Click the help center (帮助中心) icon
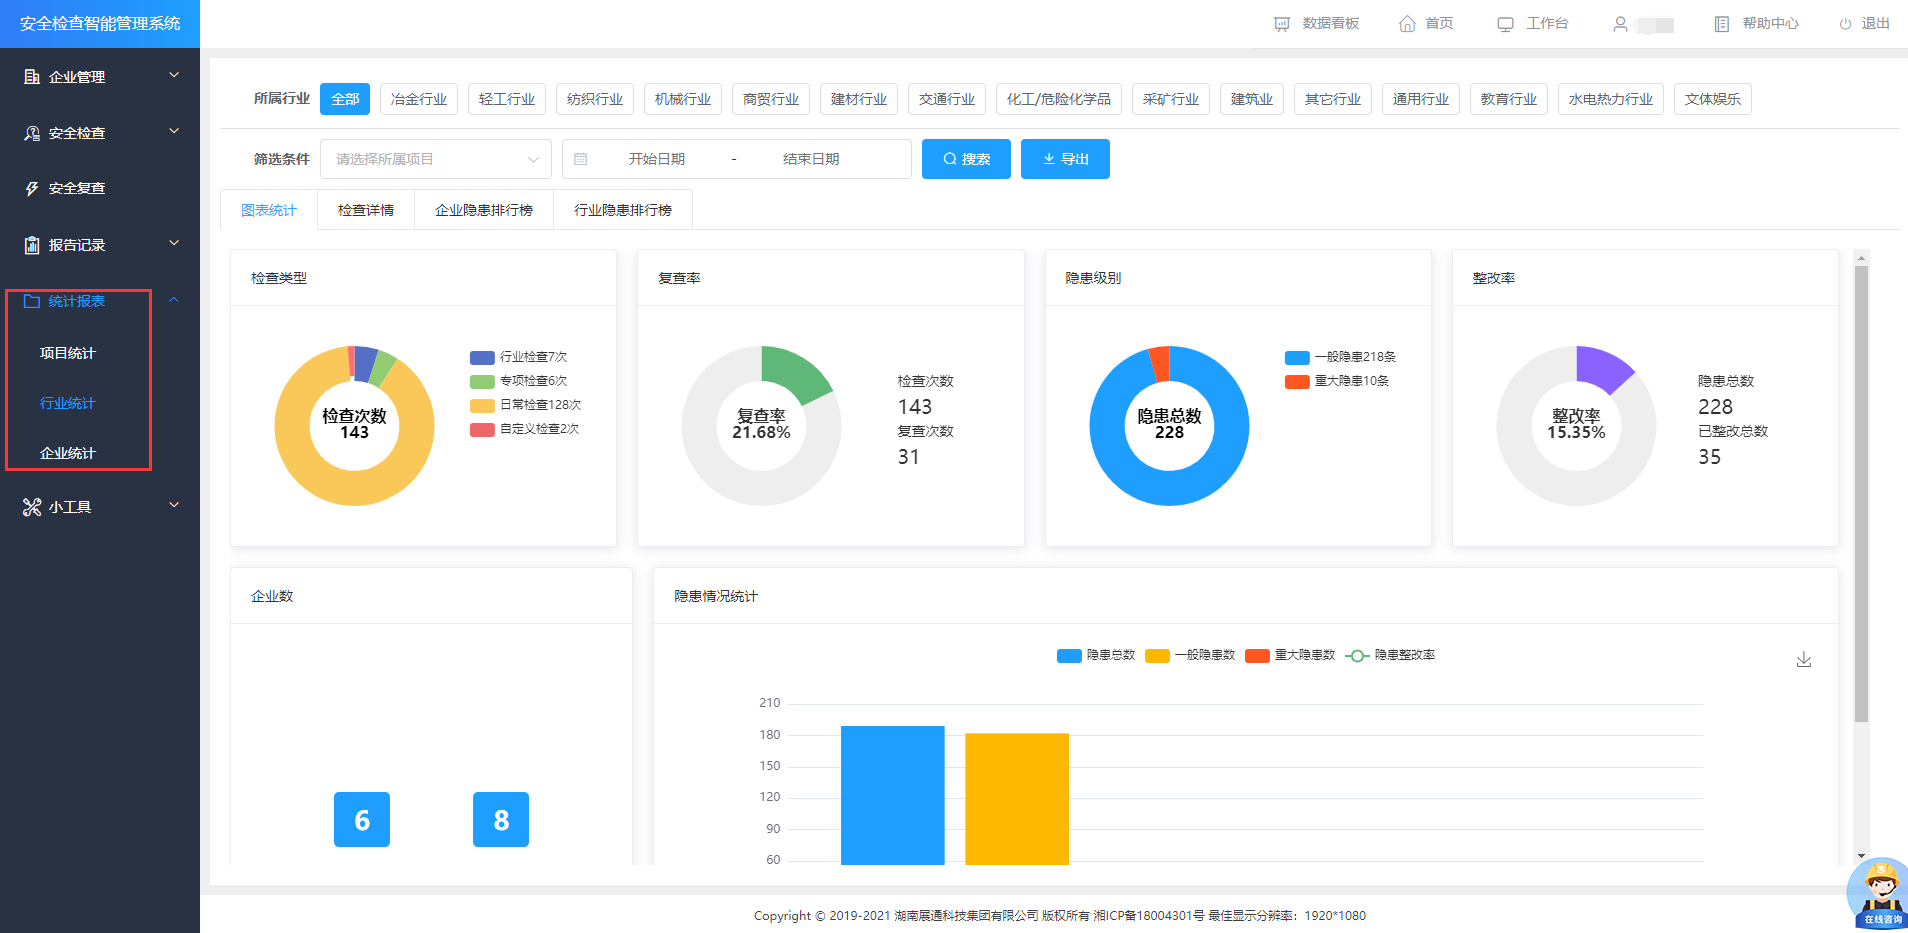 [1721, 24]
